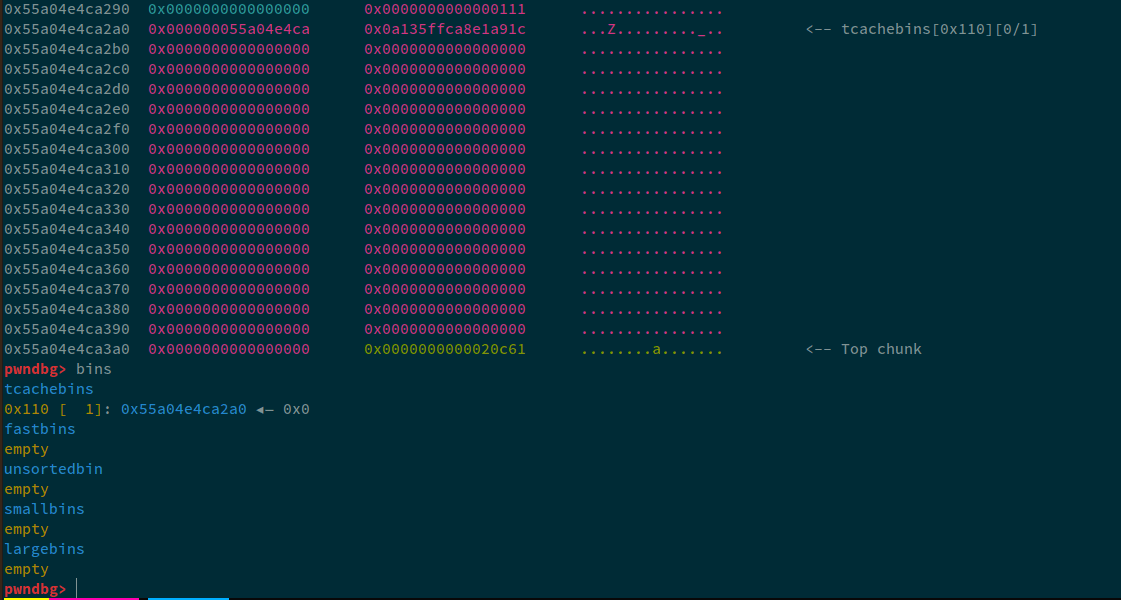Image resolution: width=1121 pixels, height=600 pixels.
Task: Click address 0x55a04e4ca380
Action: (67, 310)
